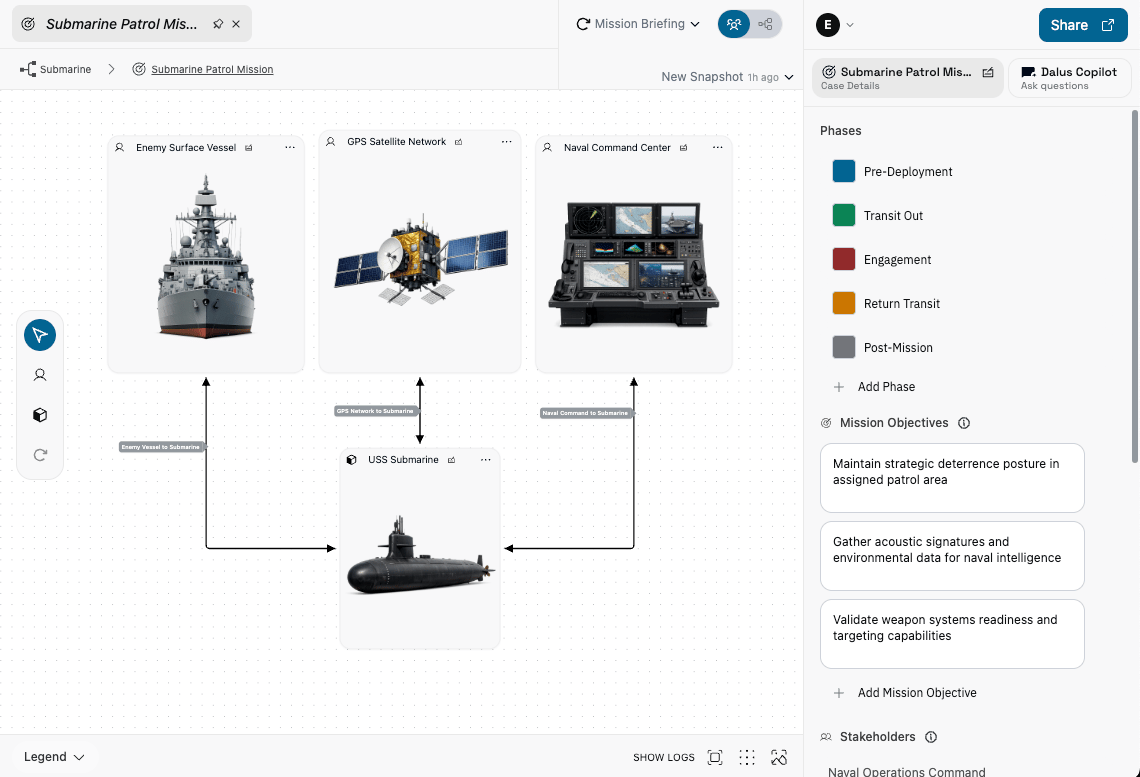Viewport: 1140px width, 777px height.
Task: Click the Enemy Vessel to Submarine connection label
Action: pyautogui.click(x=161, y=447)
